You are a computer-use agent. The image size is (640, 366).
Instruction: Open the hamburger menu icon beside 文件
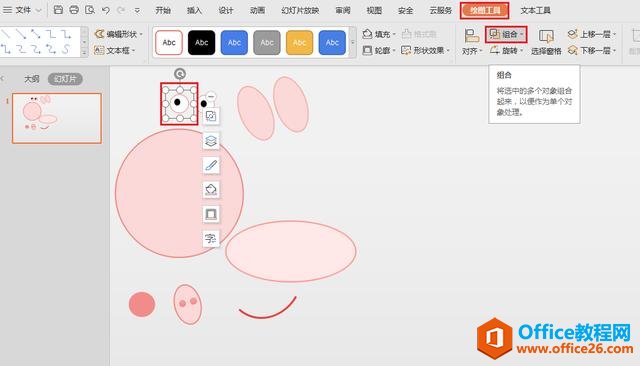tap(7, 10)
